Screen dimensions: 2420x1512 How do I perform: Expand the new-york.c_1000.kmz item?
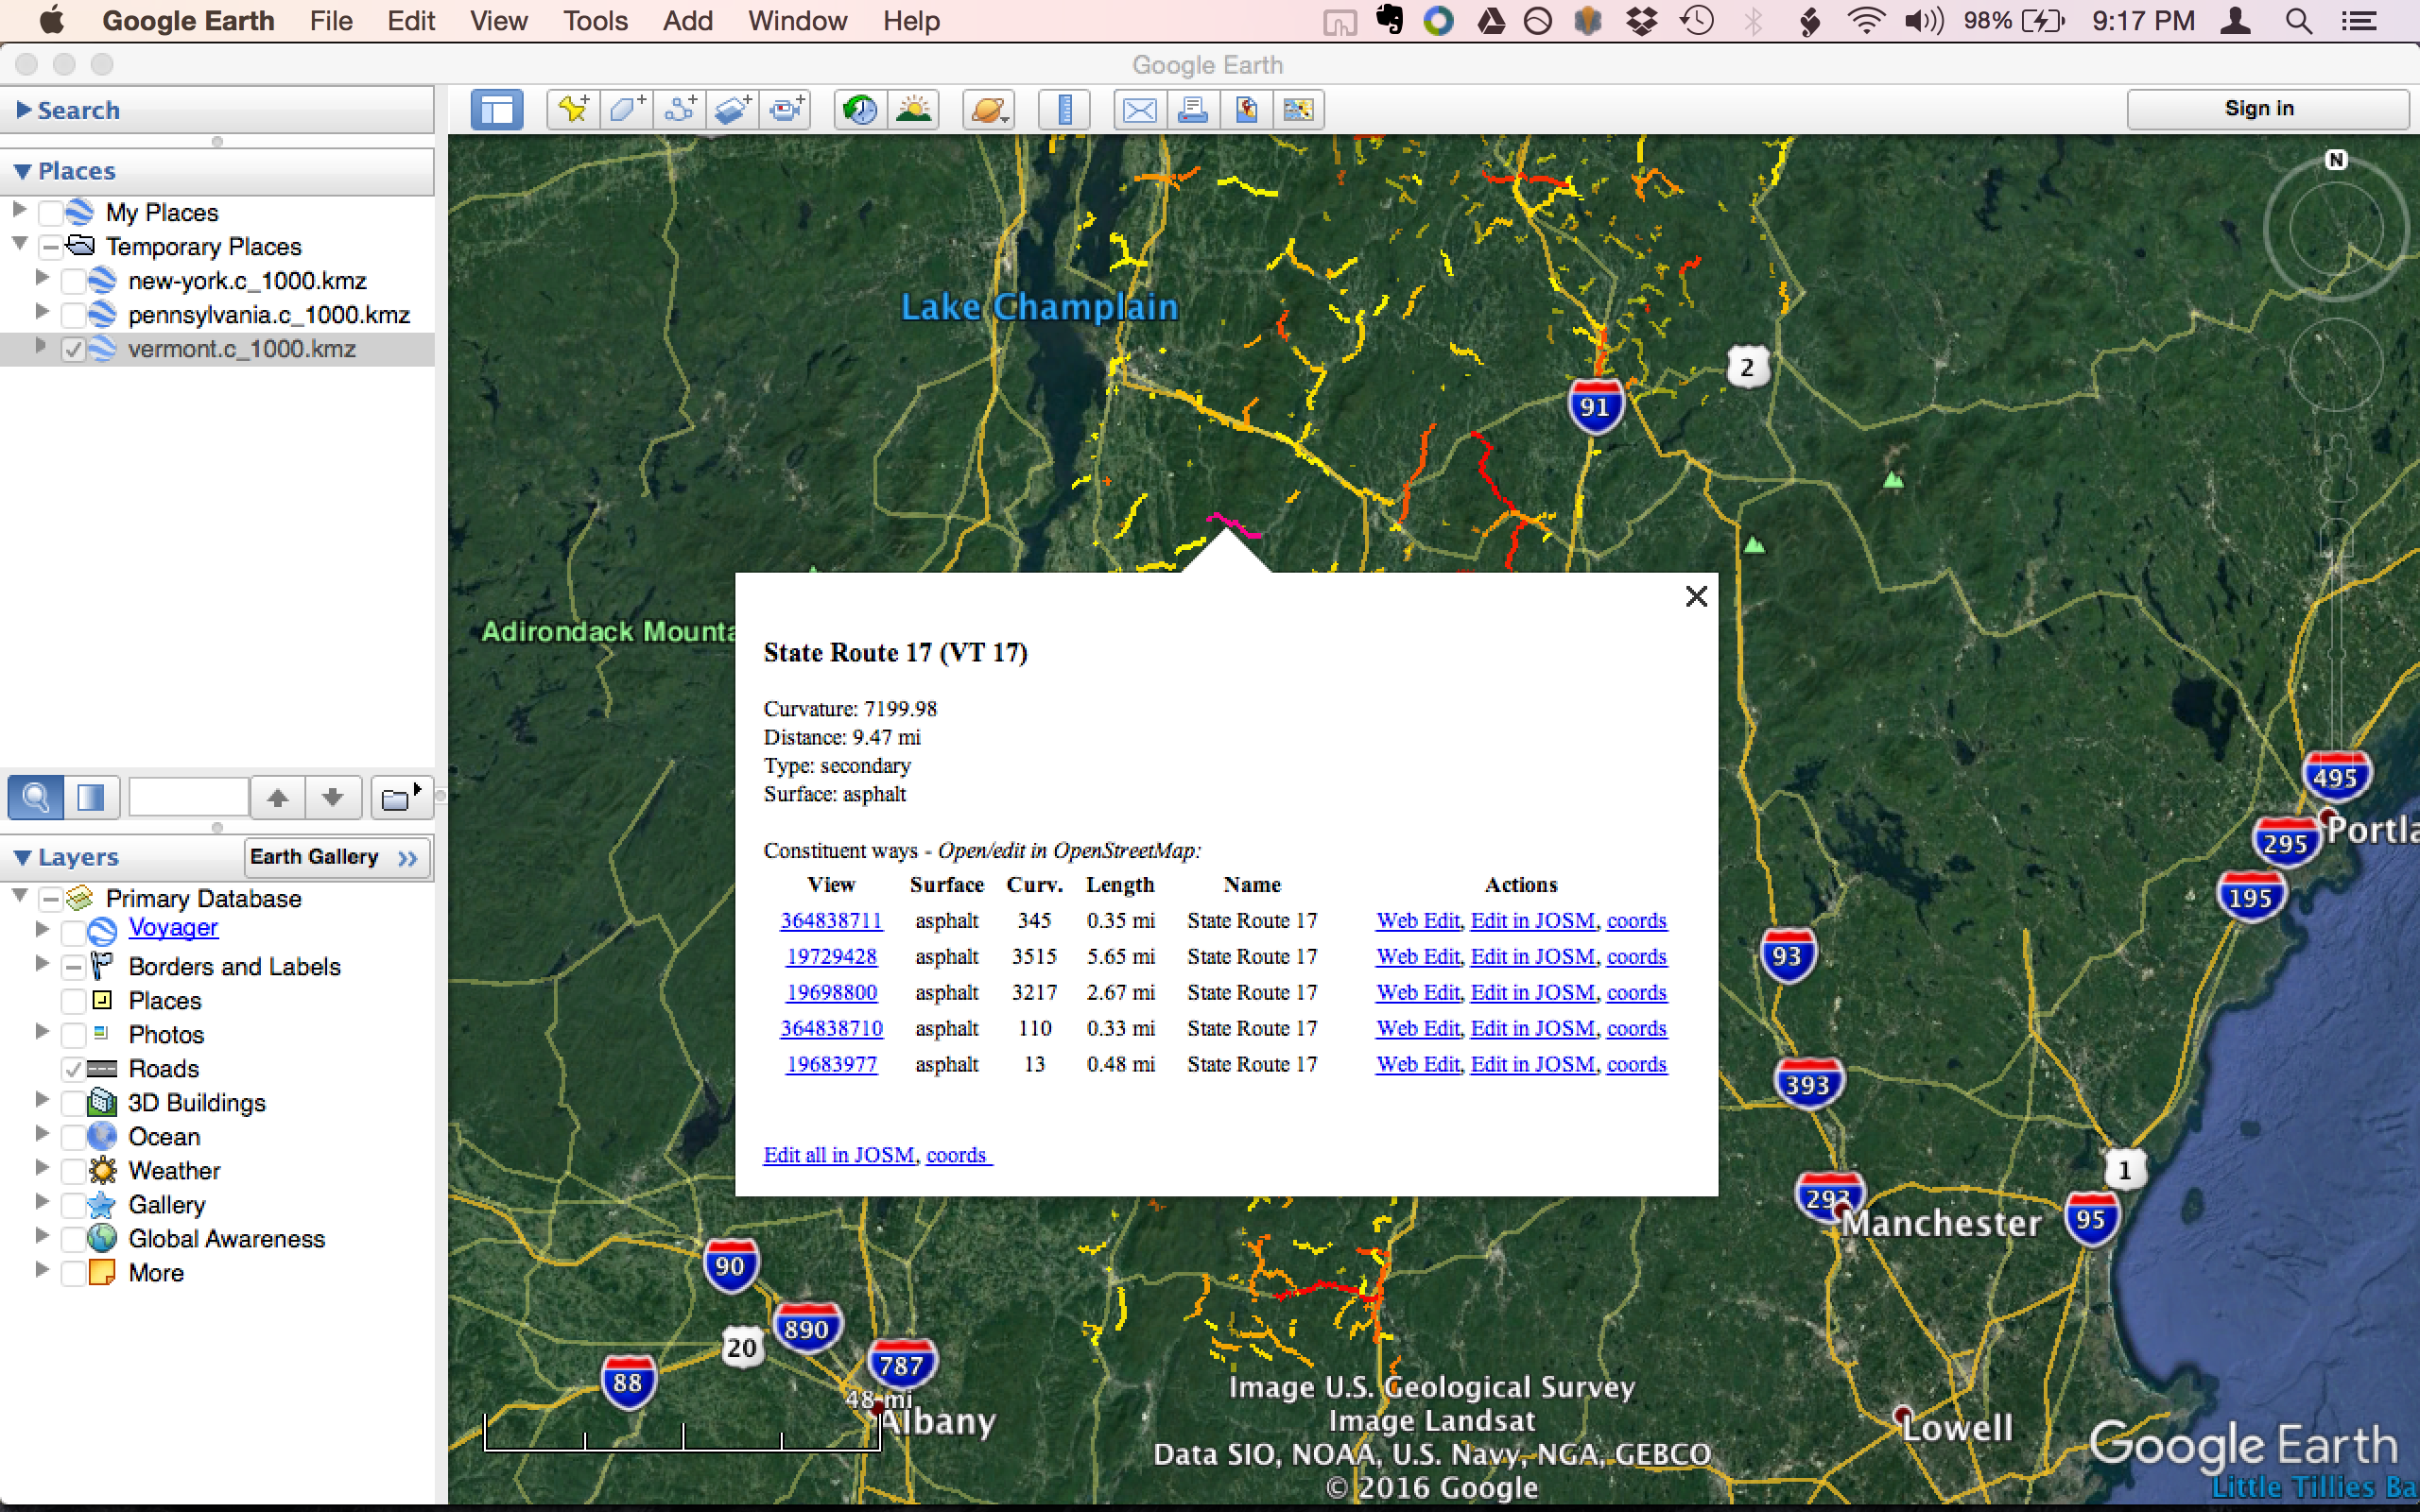click(x=41, y=280)
